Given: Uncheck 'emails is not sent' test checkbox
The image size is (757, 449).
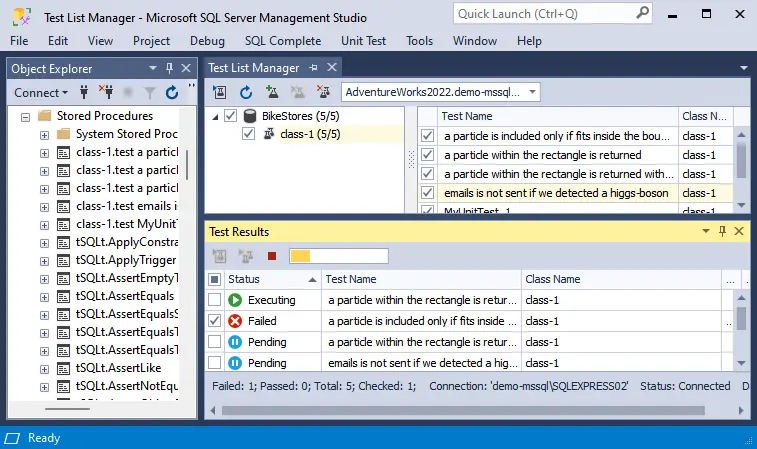Looking at the screenshot, I should click(427, 193).
